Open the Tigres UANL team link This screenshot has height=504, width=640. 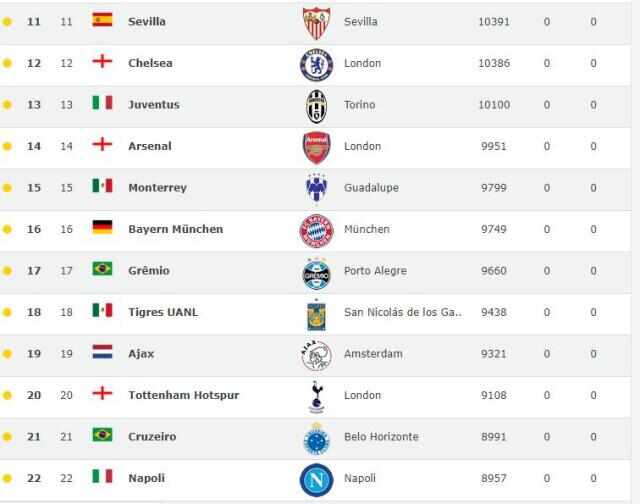pyautogui.click(x=163, y=312)
